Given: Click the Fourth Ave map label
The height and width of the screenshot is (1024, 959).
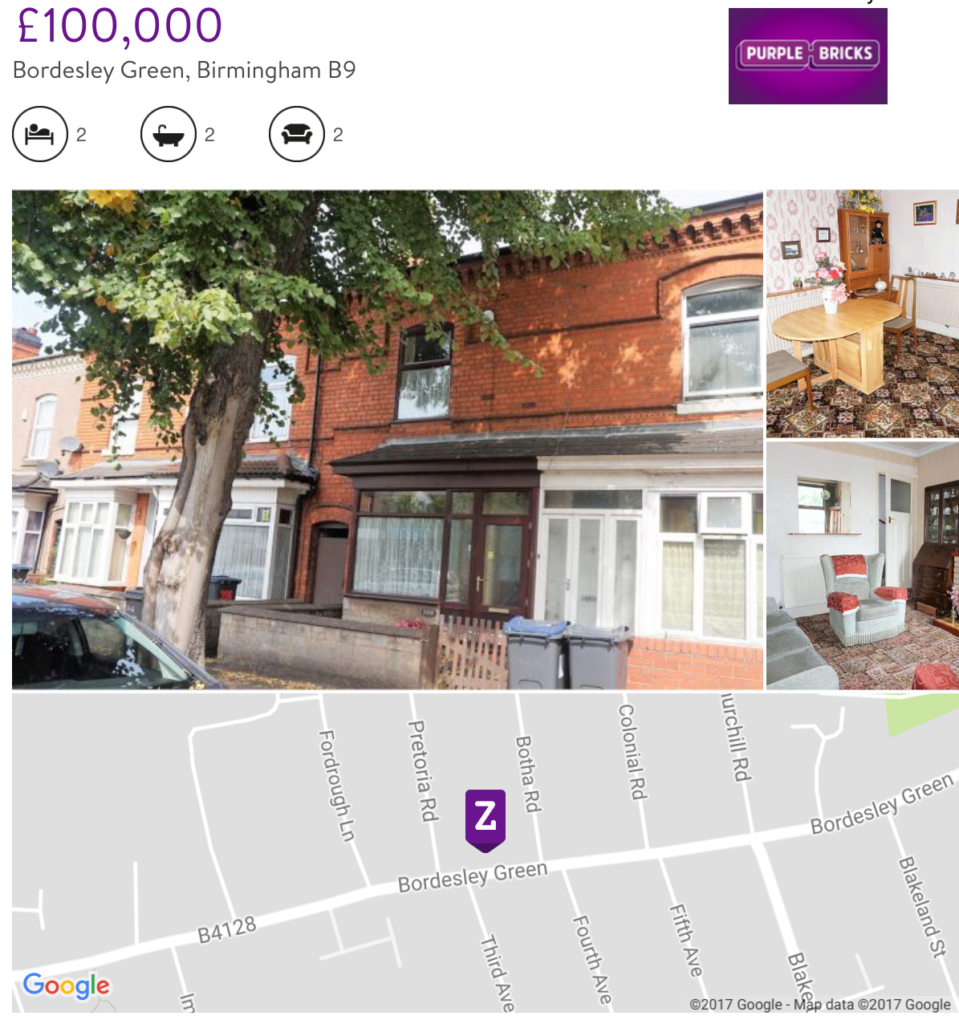Looking at the screenshot, I should click(593, 959).
